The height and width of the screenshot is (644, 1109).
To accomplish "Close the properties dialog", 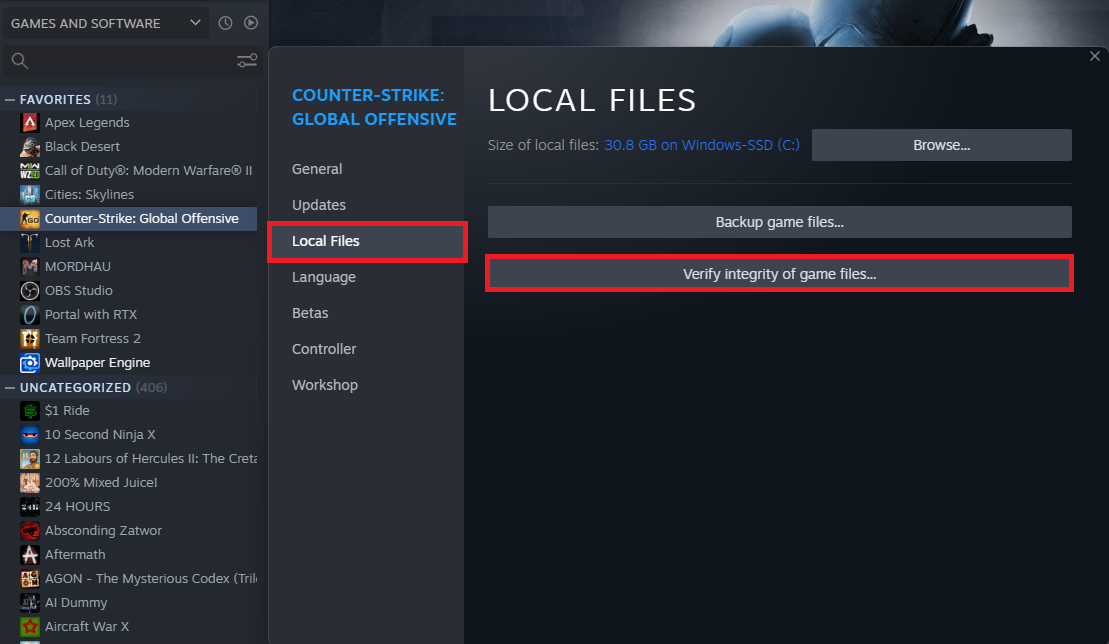I will point(1095,57).
